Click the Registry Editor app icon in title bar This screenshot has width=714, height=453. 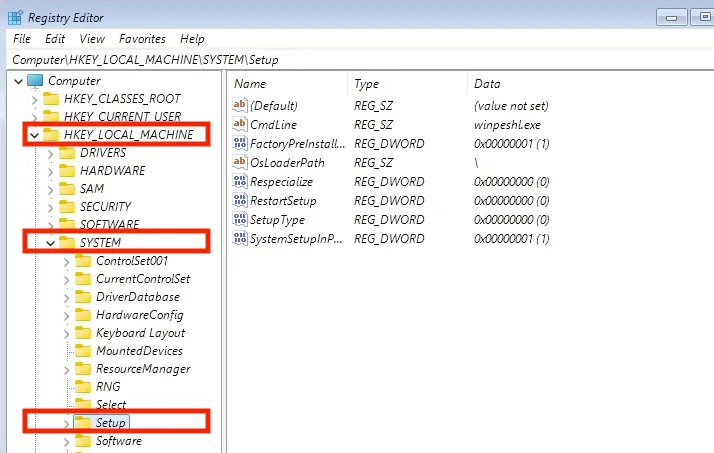click(15, 17)
